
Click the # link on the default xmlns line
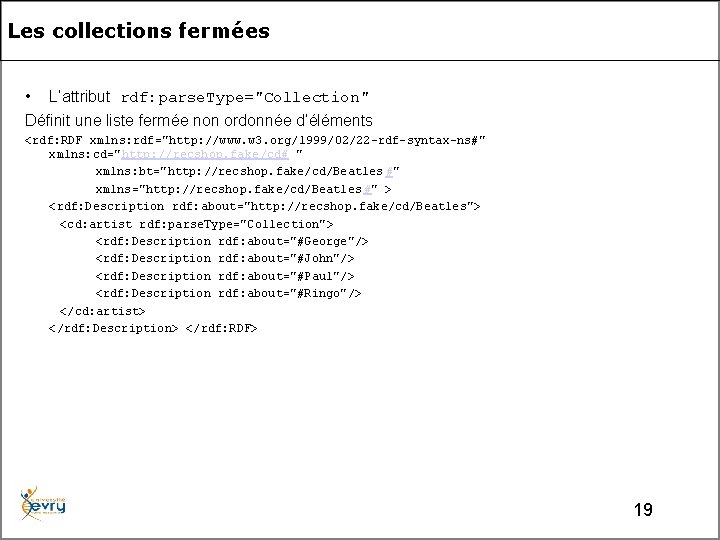pyautogui.click(x=369, y=189)
